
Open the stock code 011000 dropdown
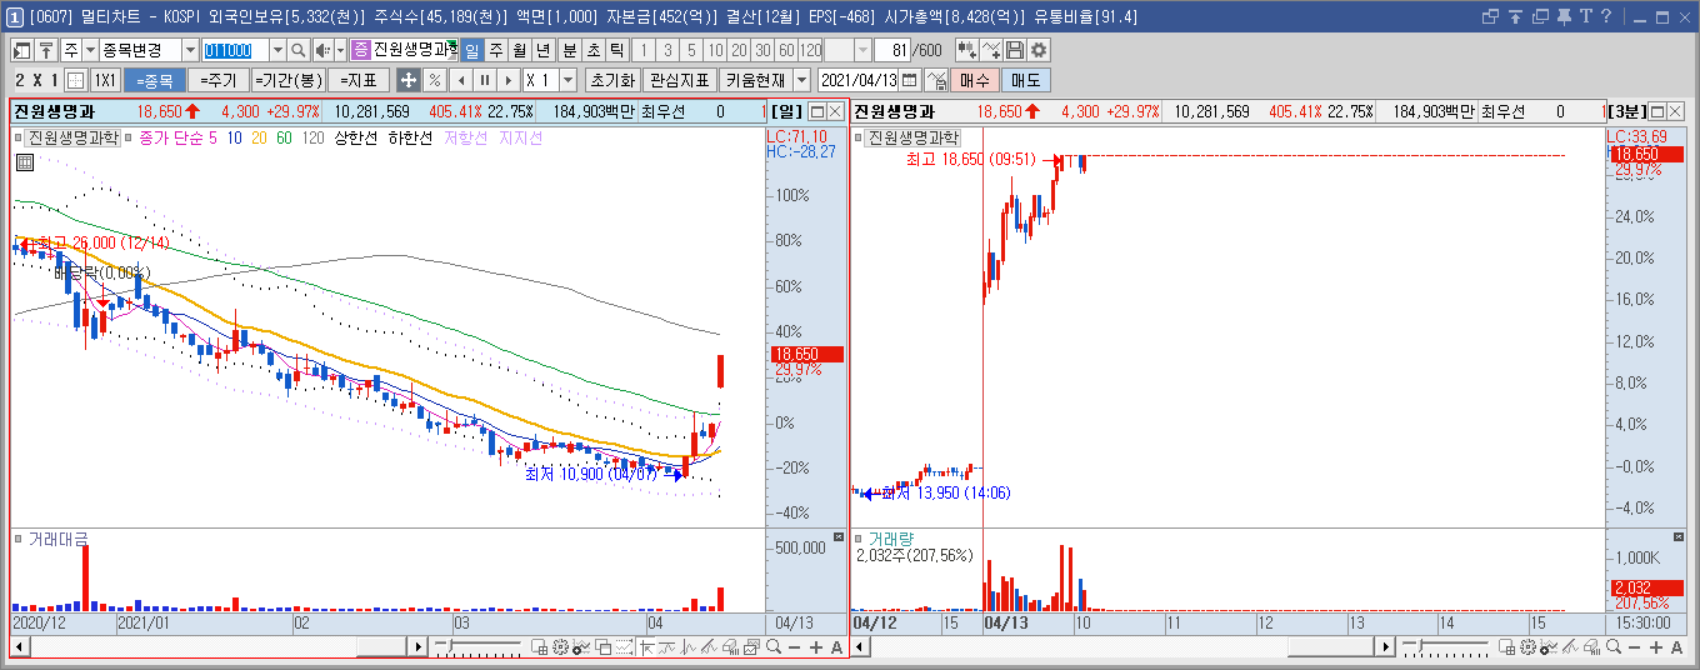(277, 50)
